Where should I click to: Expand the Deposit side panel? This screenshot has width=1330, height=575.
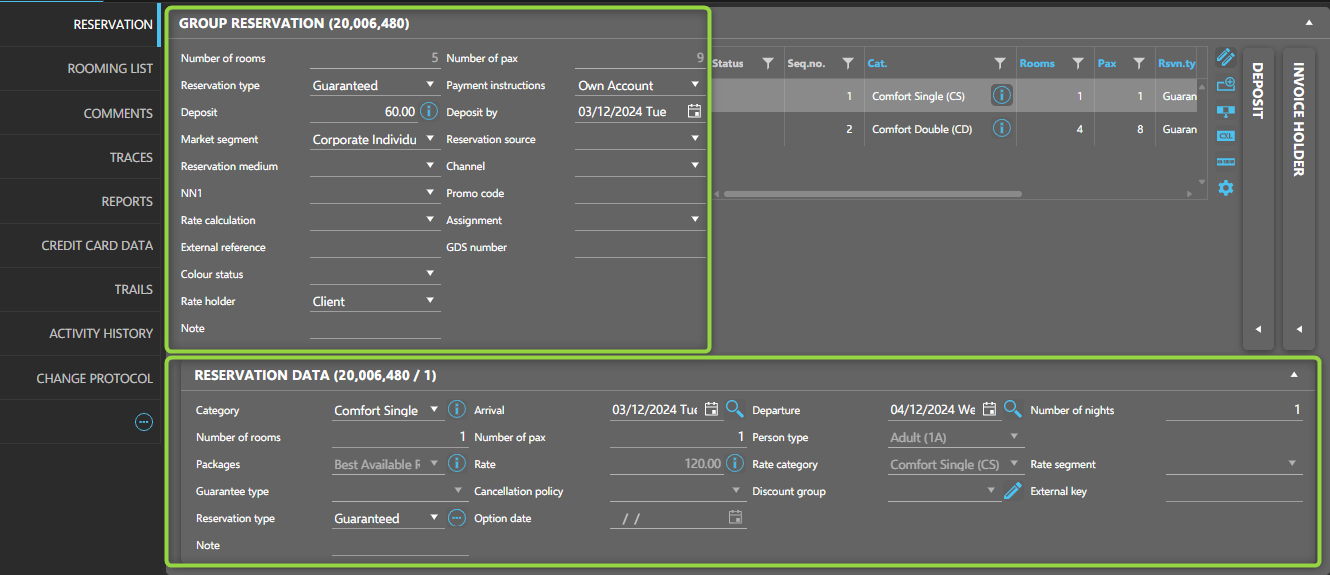point(1258,329)
